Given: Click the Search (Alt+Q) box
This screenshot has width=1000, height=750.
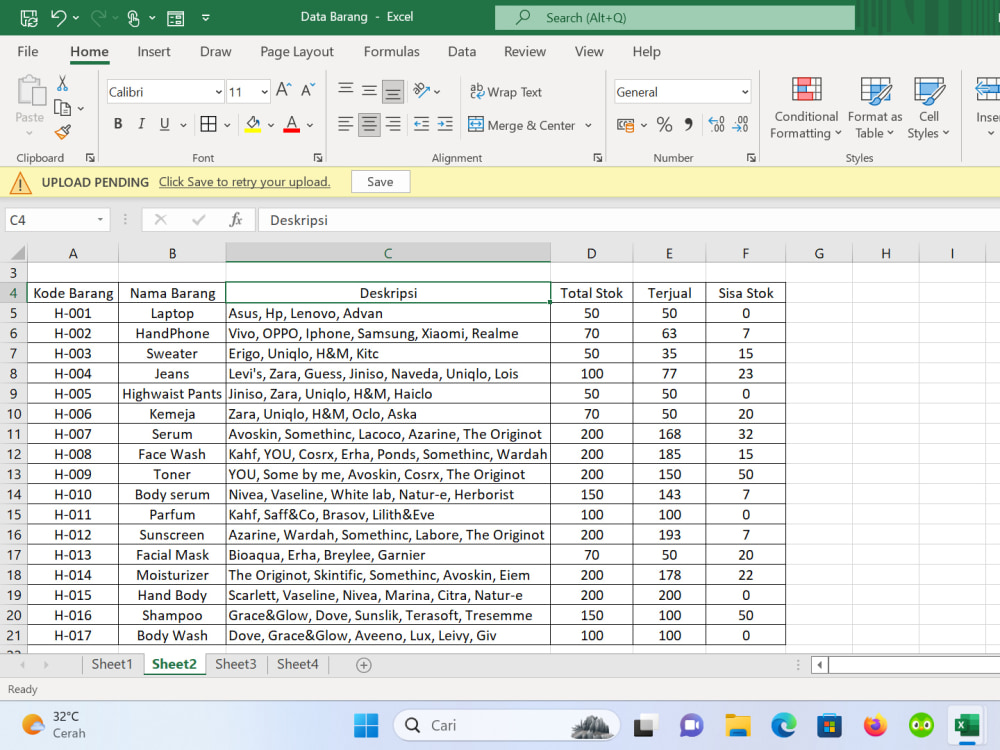Looking at the screenshot, I should [674, 18].
